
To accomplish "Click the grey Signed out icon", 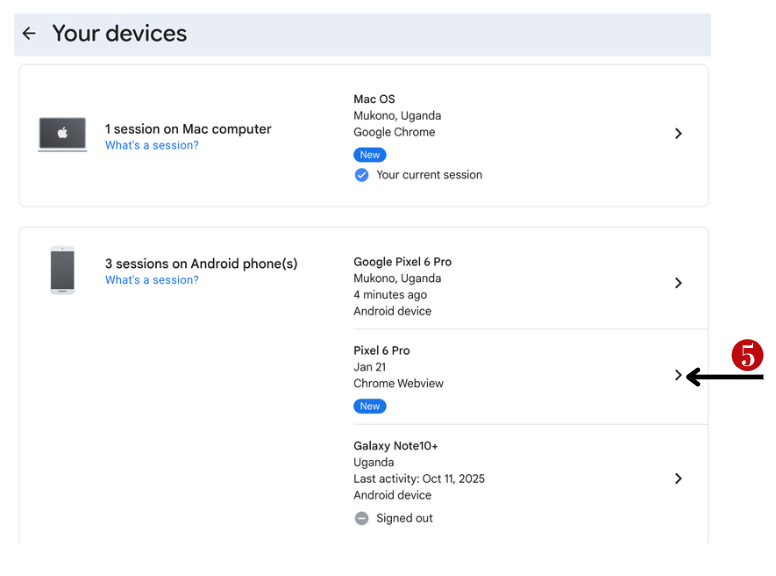I will click(x=361, y=518).
